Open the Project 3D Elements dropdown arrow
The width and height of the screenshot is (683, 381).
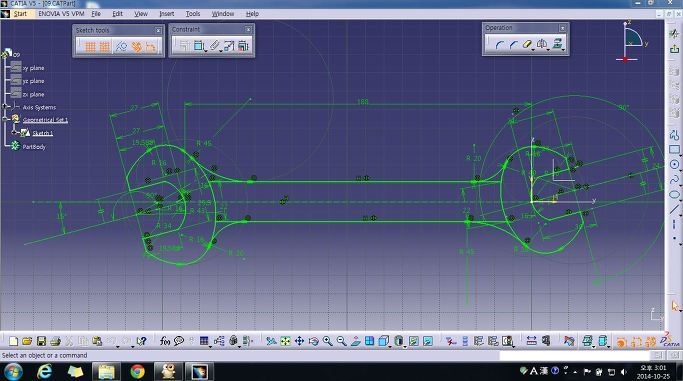tap(564, 50)
